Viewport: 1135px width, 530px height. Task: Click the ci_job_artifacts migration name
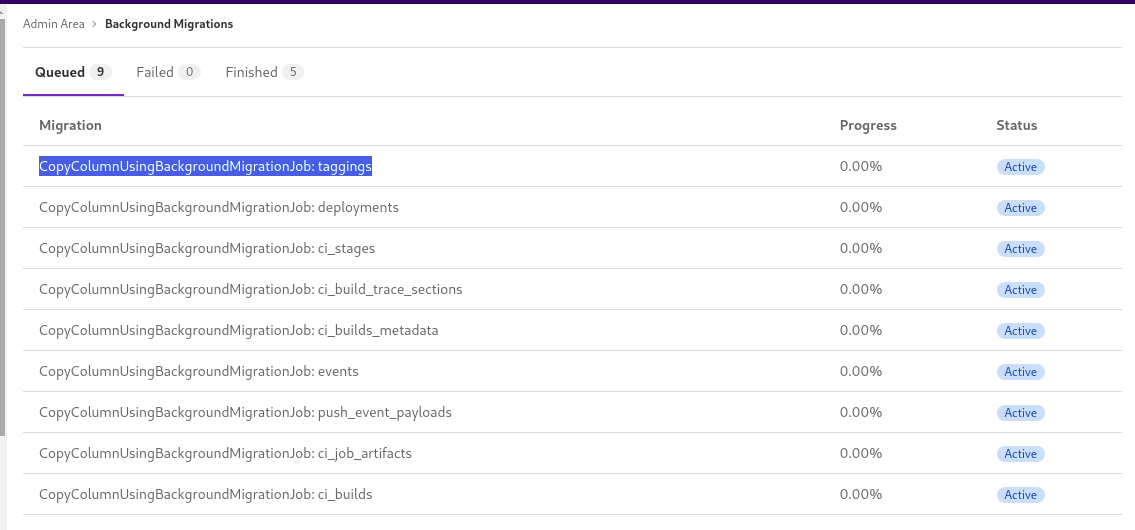[x=225, y=453]
